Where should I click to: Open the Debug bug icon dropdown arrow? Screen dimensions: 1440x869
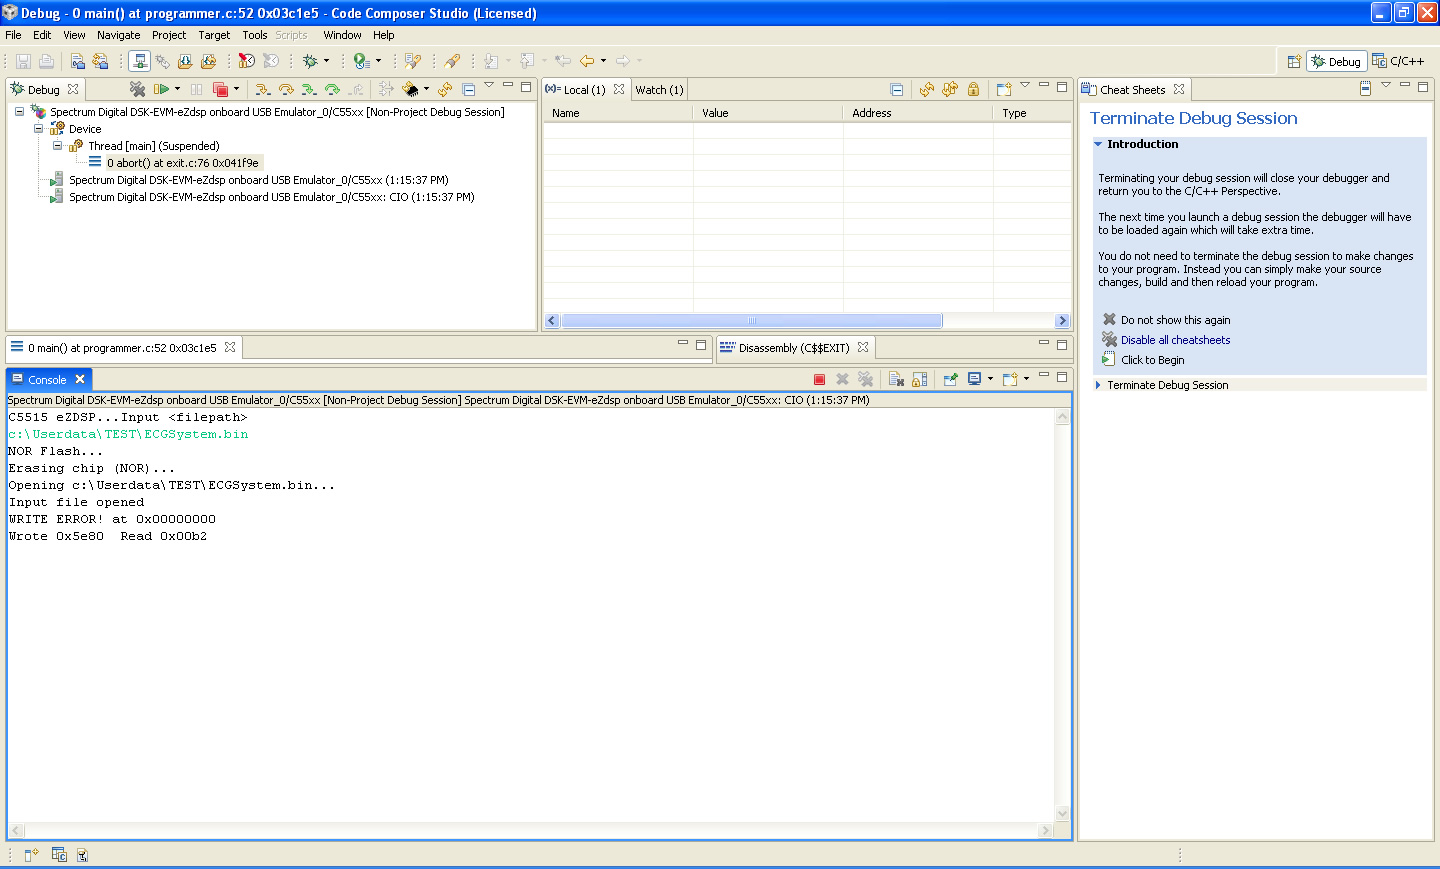coord(326,61)
